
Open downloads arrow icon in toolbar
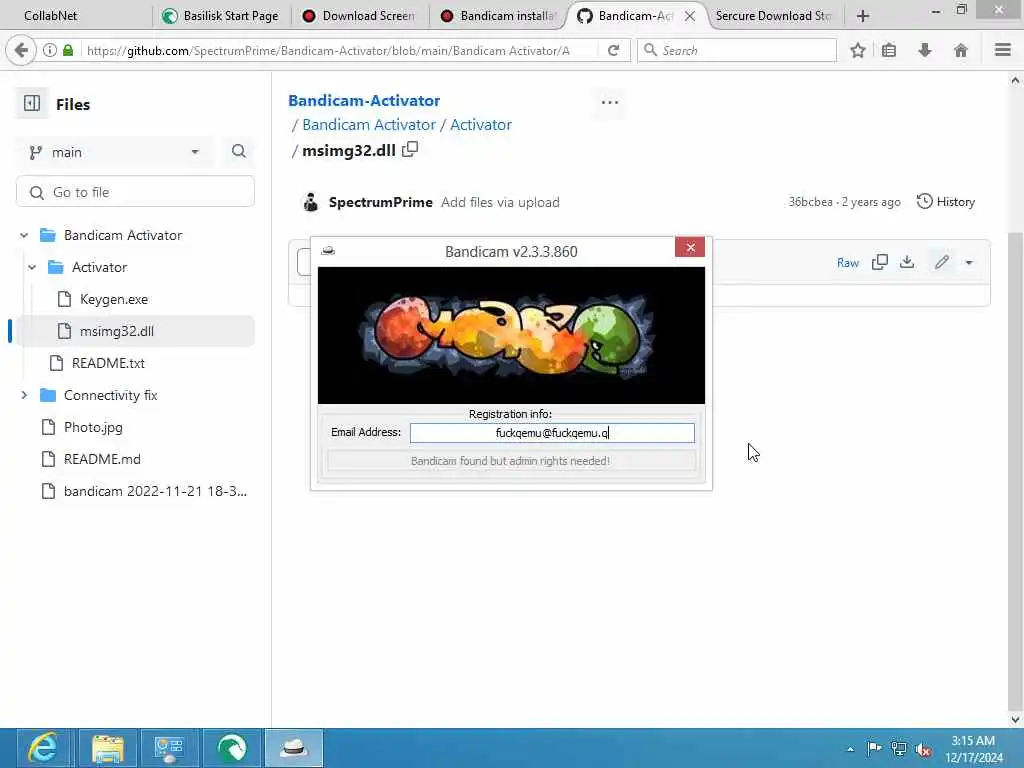(x=925, y=50)
